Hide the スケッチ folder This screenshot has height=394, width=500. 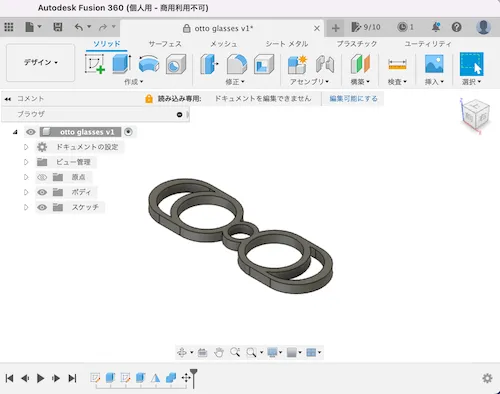coord(42,207)
